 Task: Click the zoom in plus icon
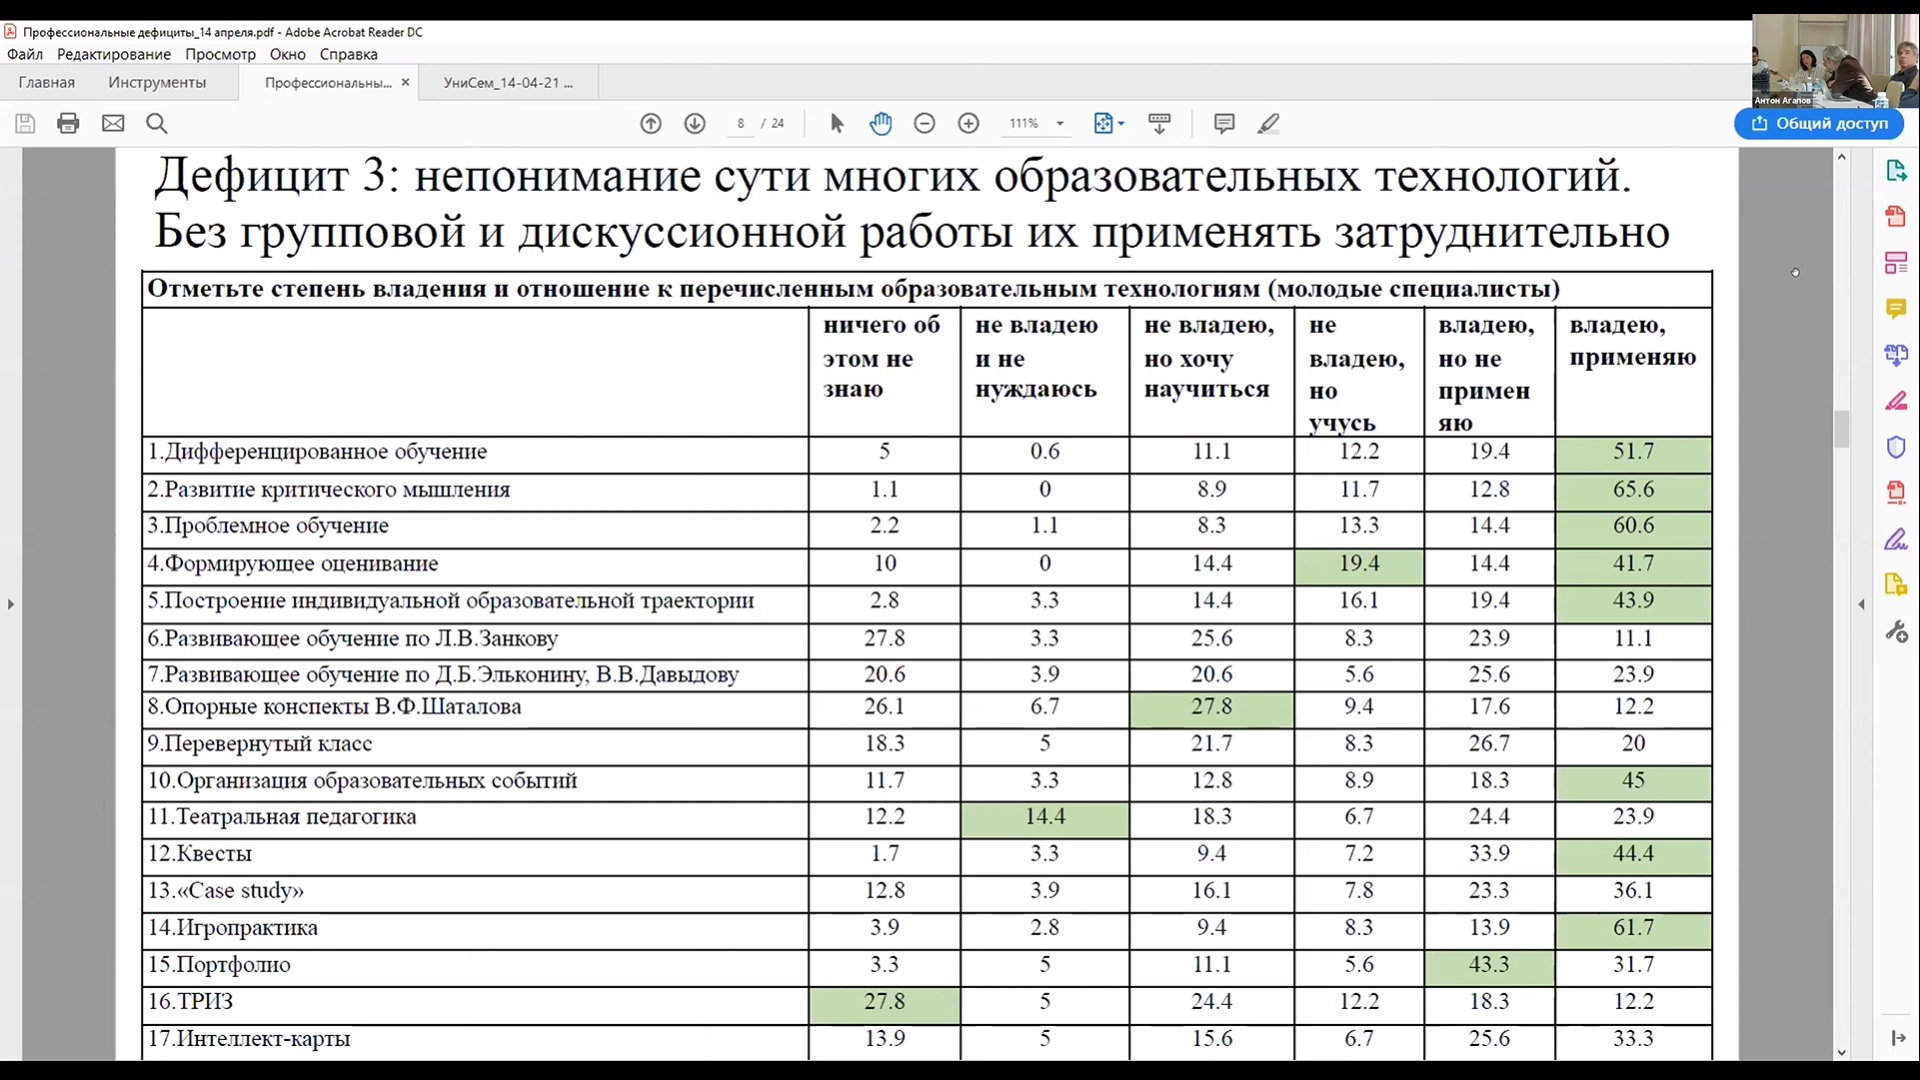pos(968,123)
